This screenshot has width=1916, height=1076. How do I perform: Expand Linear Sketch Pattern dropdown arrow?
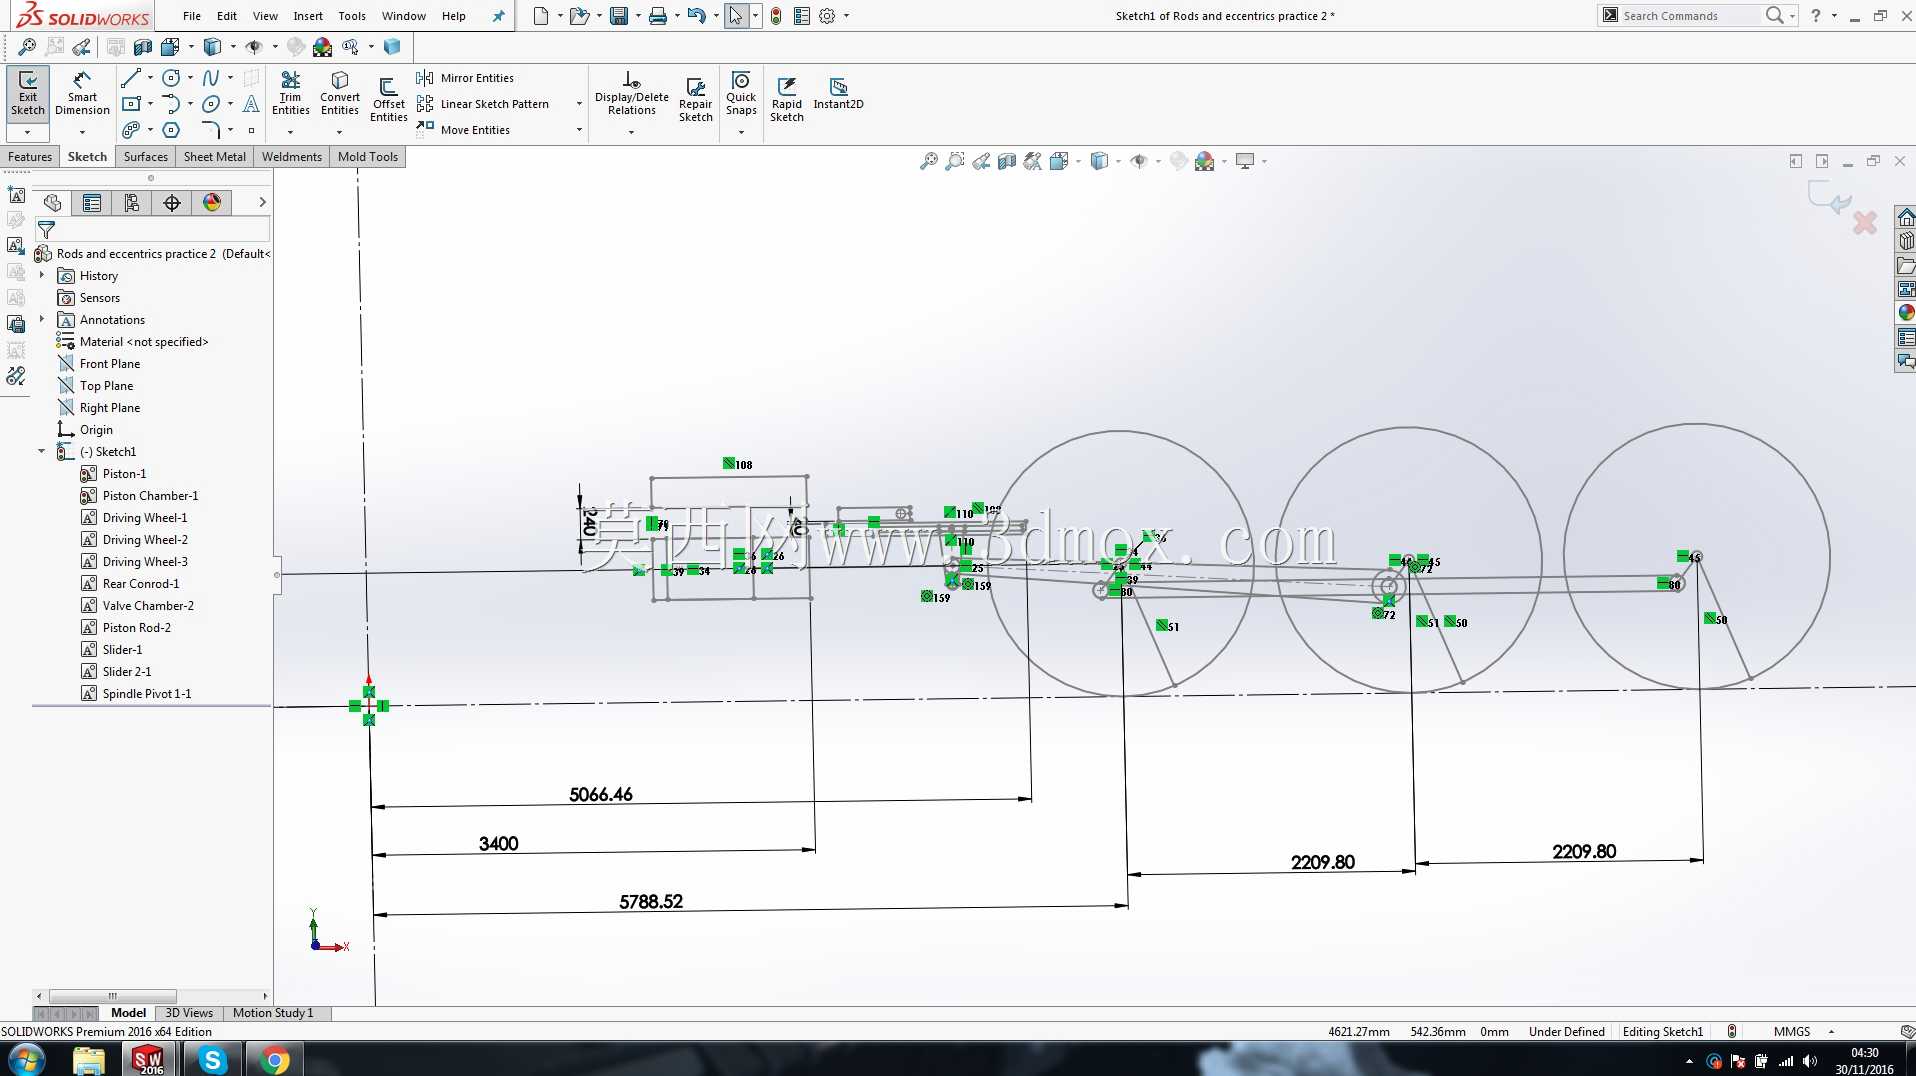(x=579, y=104)
